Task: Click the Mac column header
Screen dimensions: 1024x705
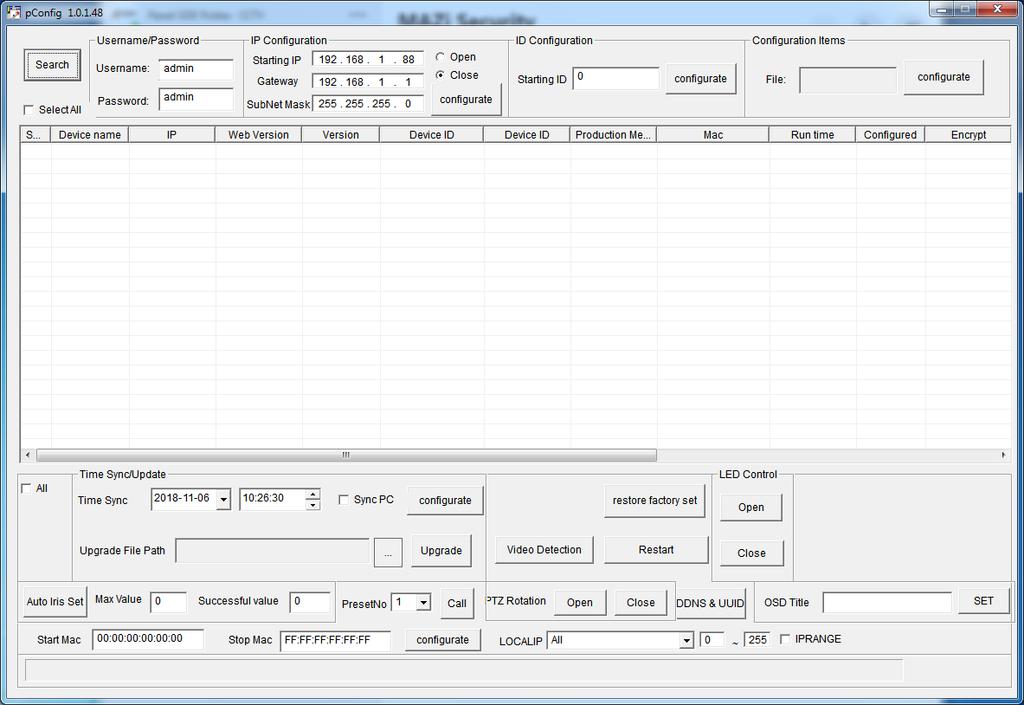Action: pyautogui.click(x=712, y=134)
